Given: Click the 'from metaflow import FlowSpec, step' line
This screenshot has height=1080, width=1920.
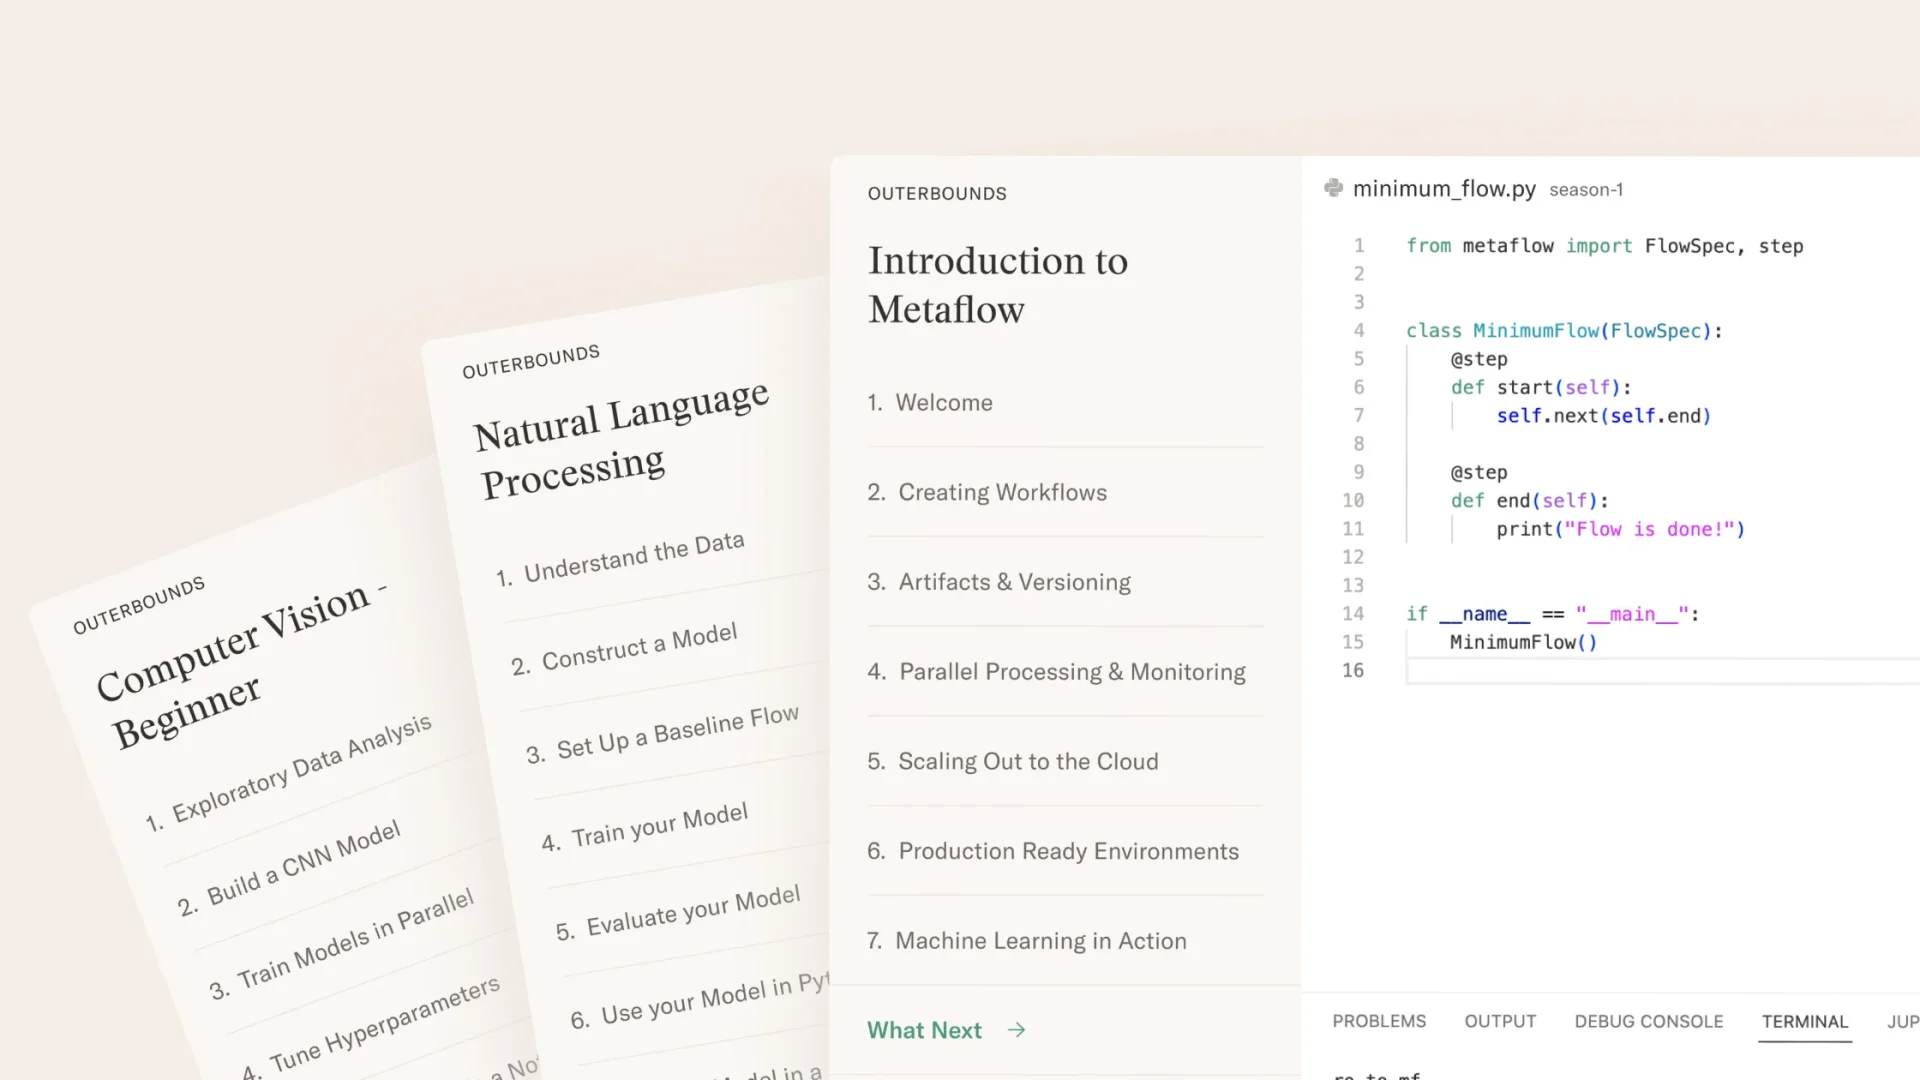Looking at the screenshot, I should 1604,246.
